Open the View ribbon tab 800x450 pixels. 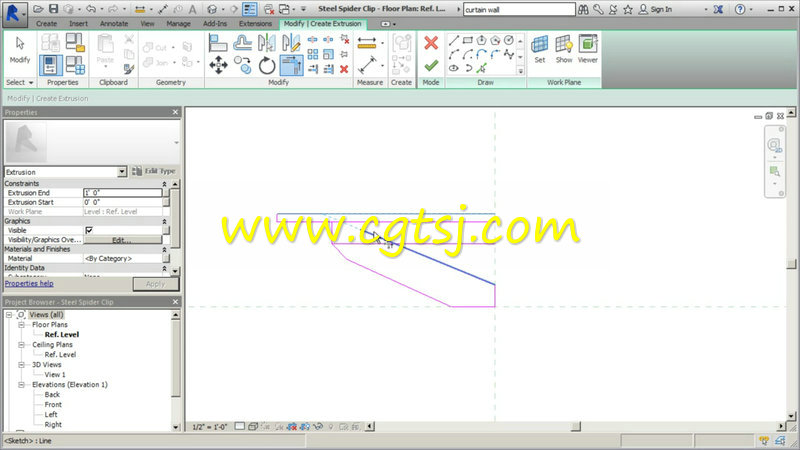point(147,24)
